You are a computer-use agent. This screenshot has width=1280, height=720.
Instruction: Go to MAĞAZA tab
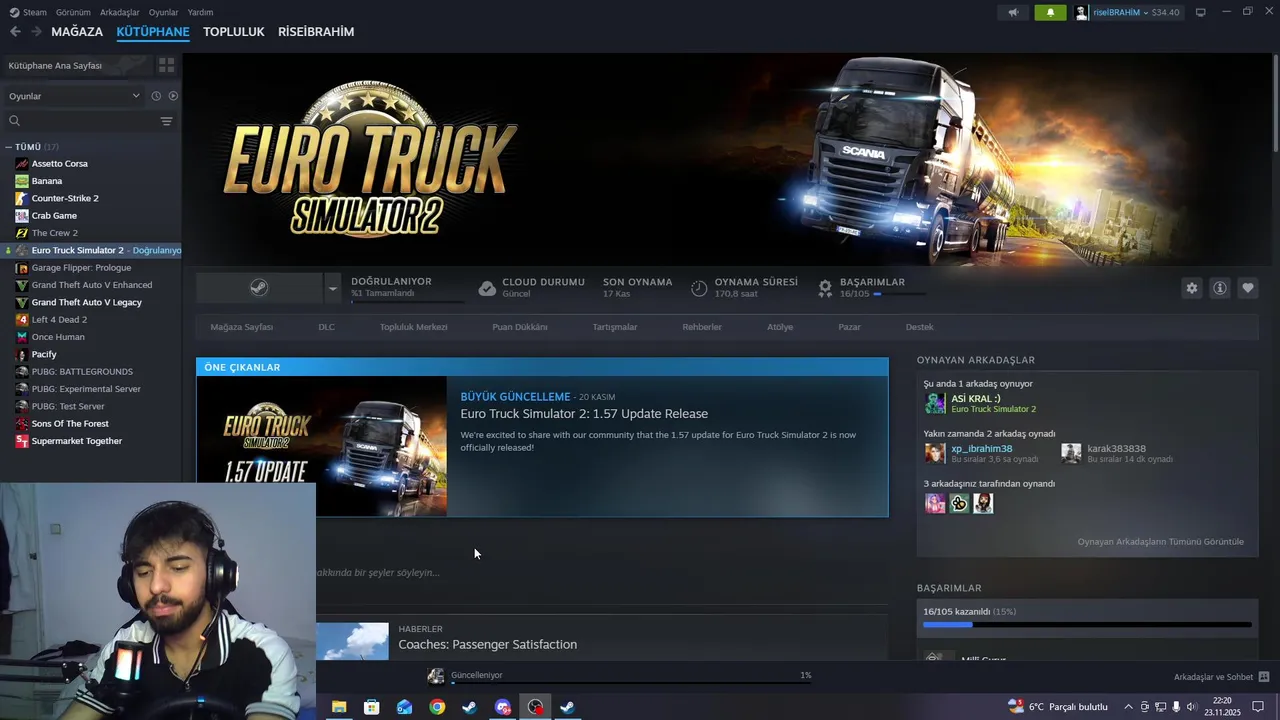click(x=77, y=32)
